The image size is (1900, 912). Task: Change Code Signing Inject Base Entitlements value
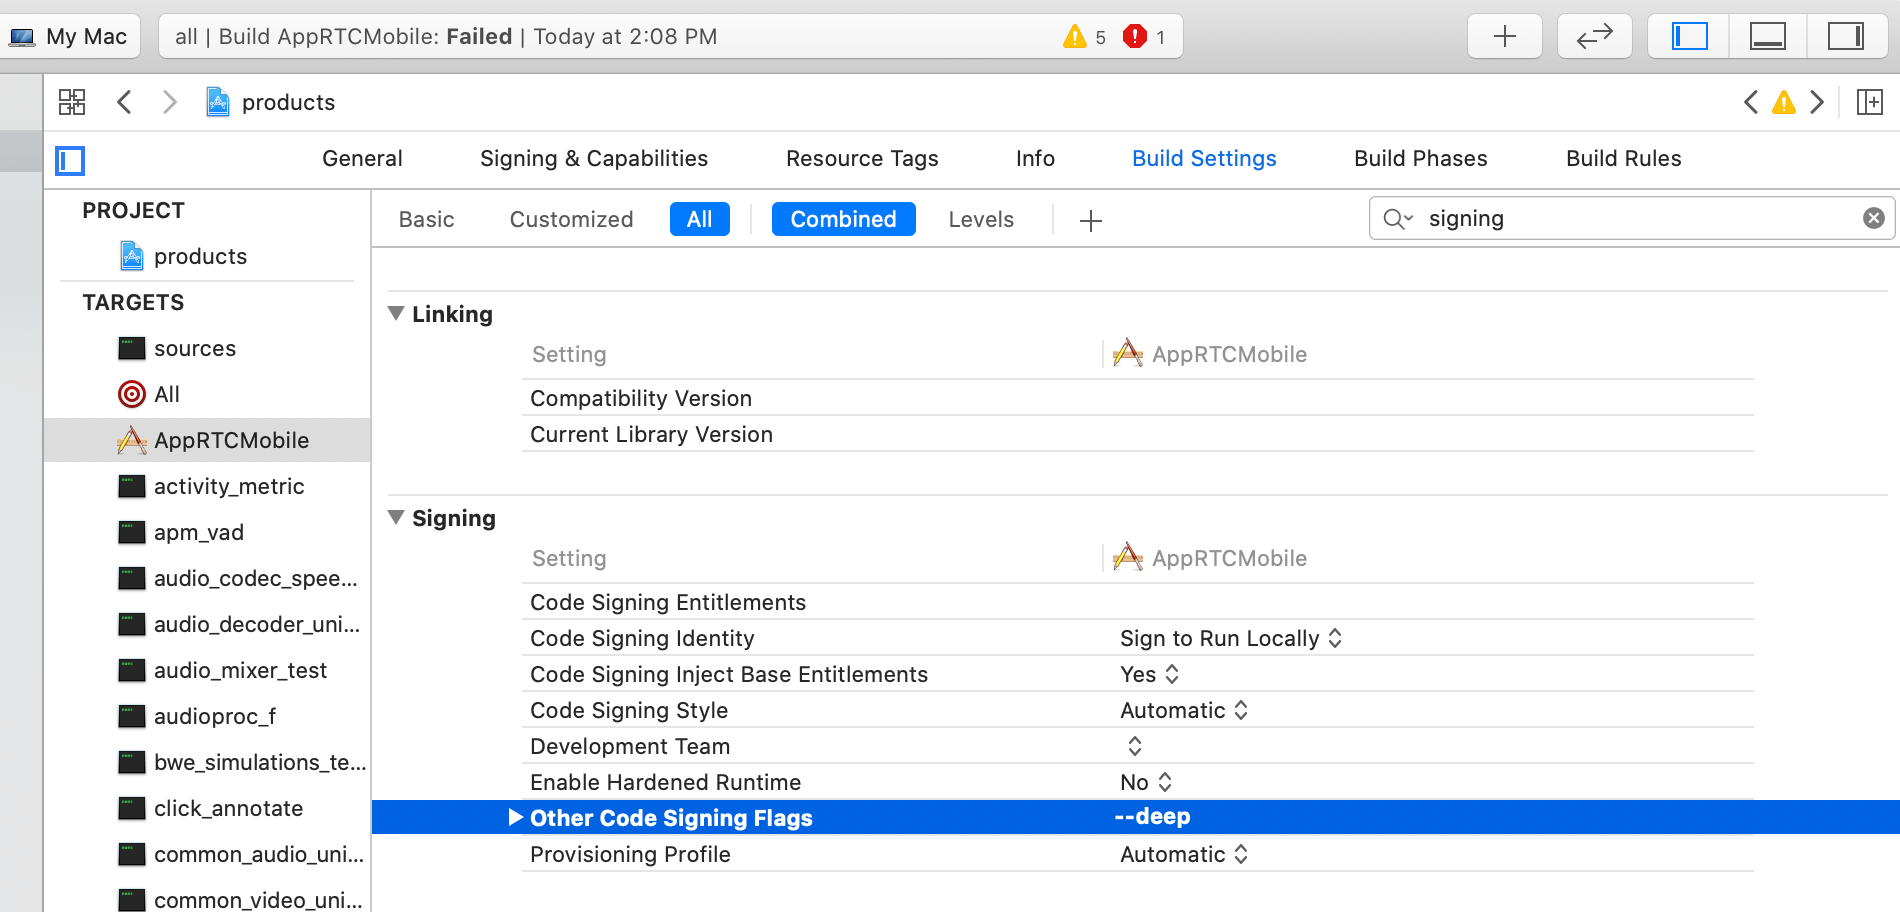click(x=1150, y=674)
